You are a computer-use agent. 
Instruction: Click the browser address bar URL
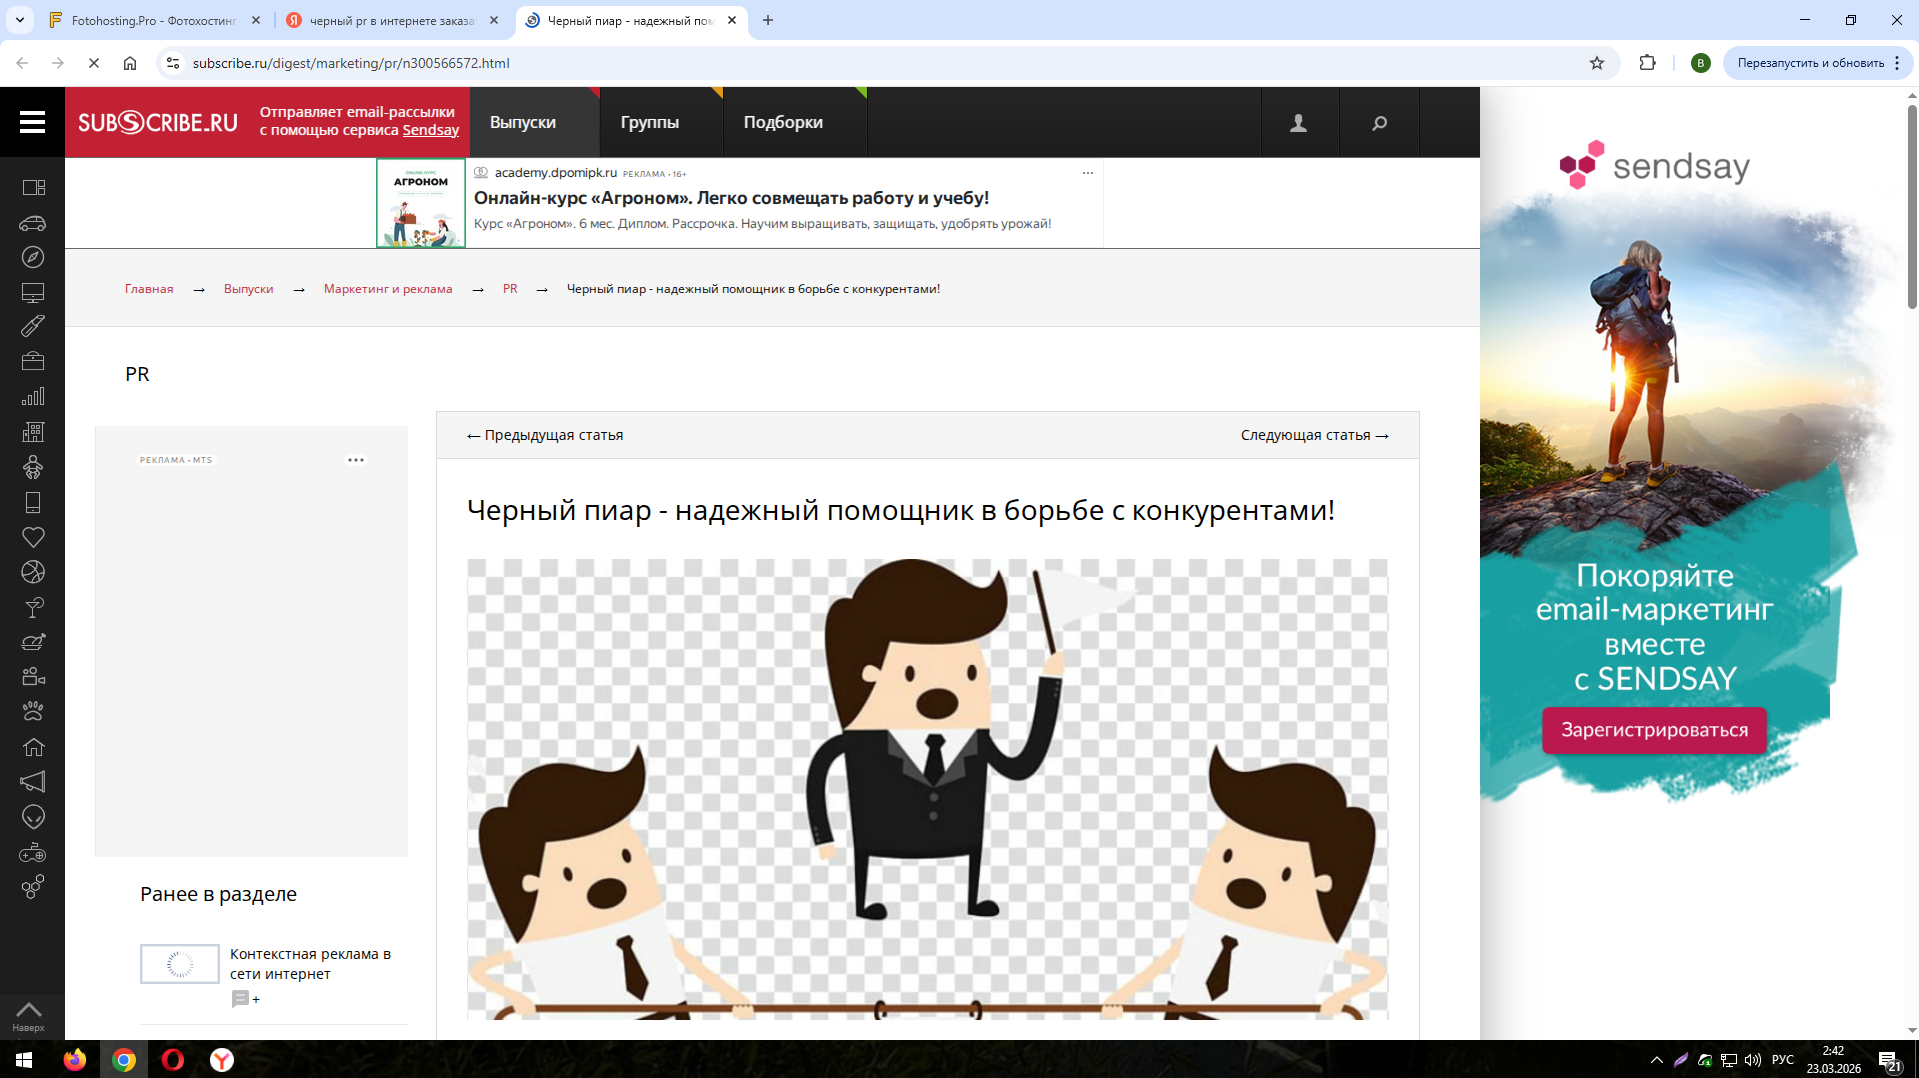(351, 63)
